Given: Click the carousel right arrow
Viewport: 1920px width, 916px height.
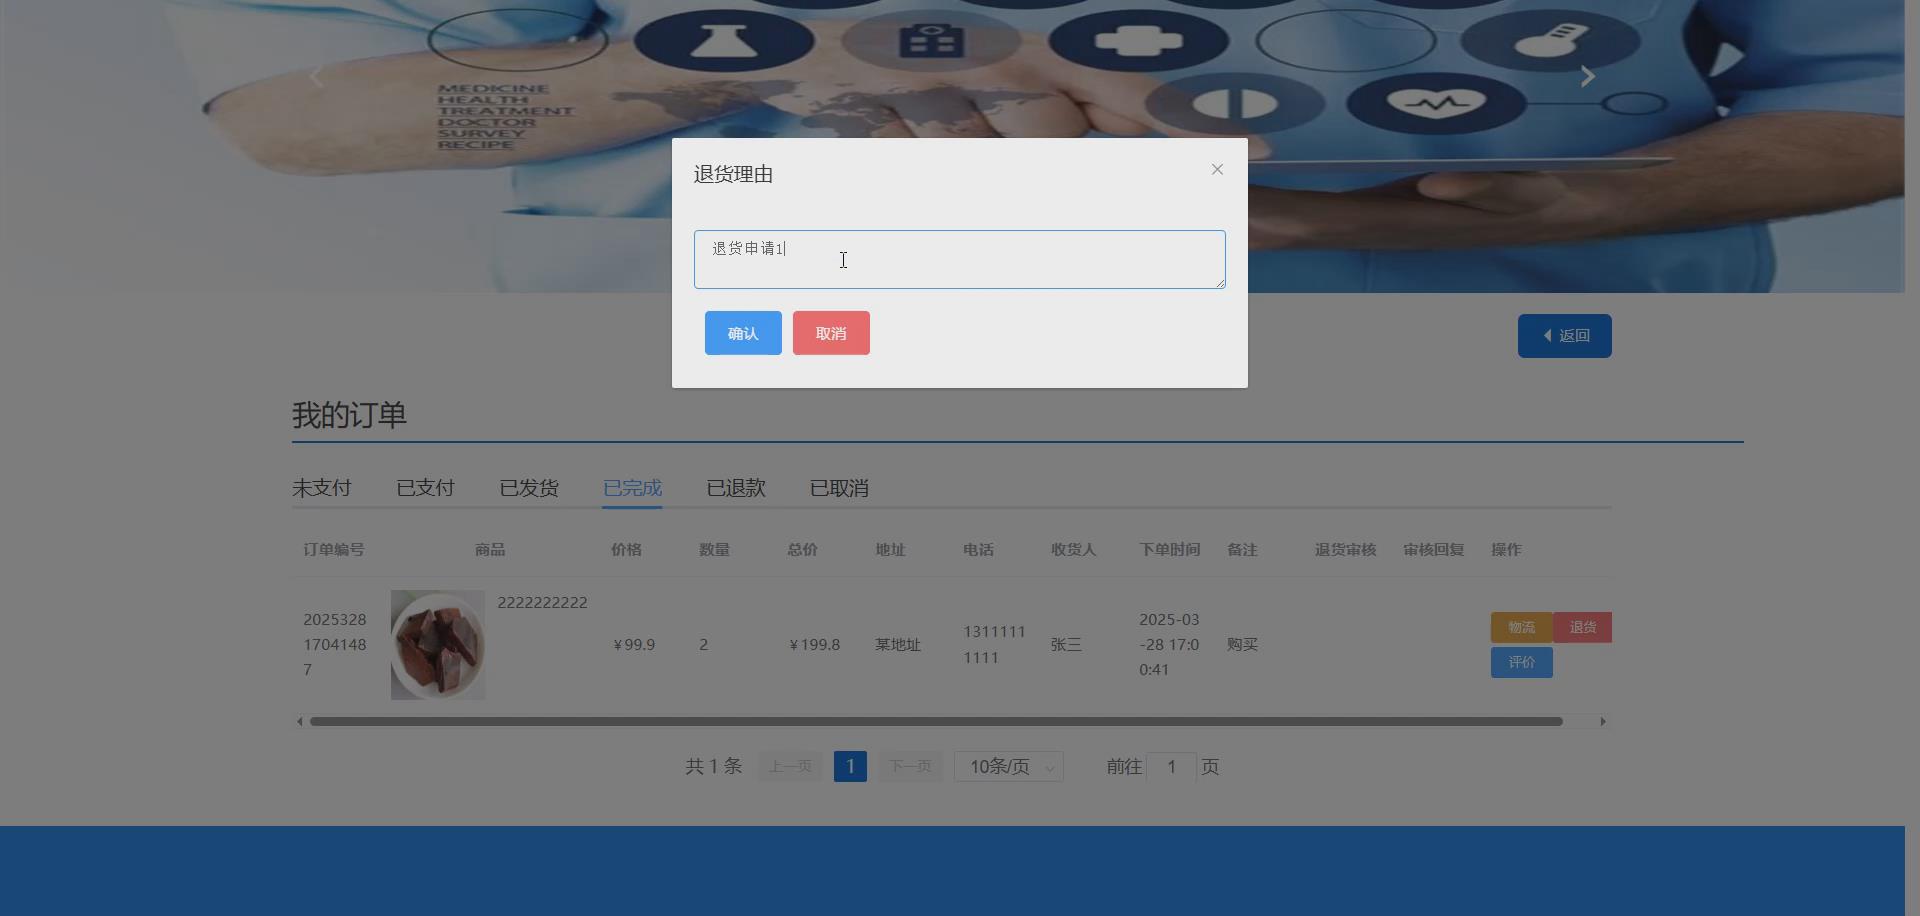Looking at the screenshot, I should coord(1587,75).
